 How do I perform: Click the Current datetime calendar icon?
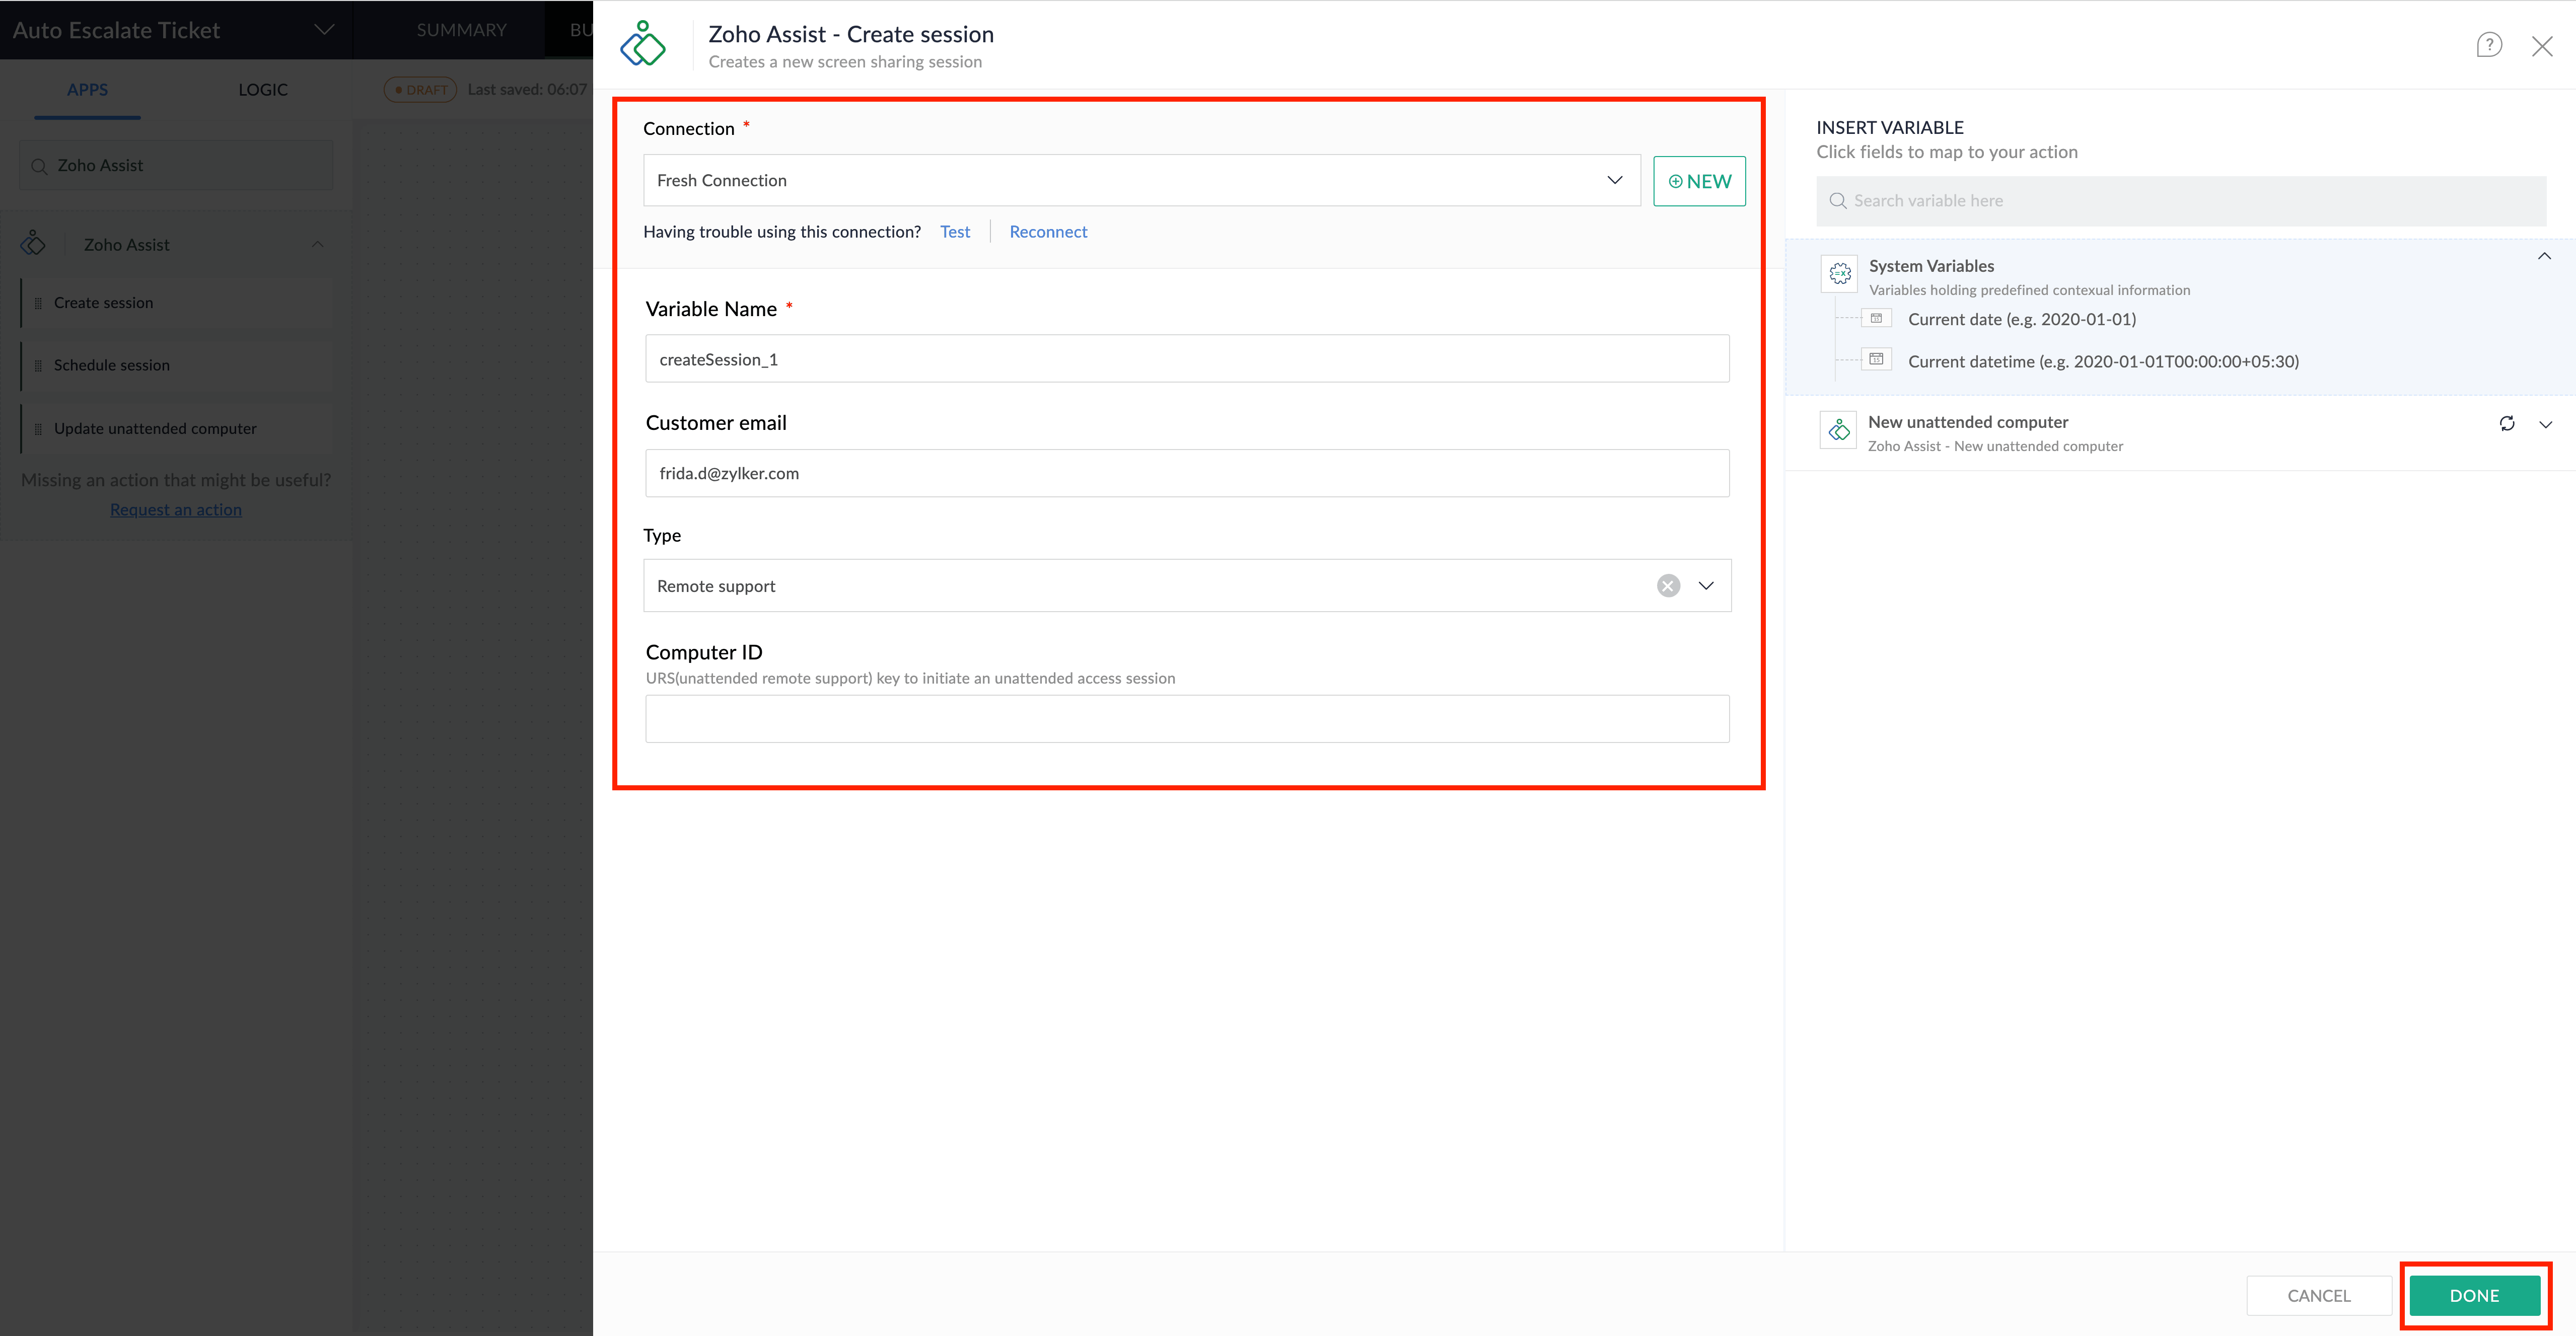(1876, 360)
